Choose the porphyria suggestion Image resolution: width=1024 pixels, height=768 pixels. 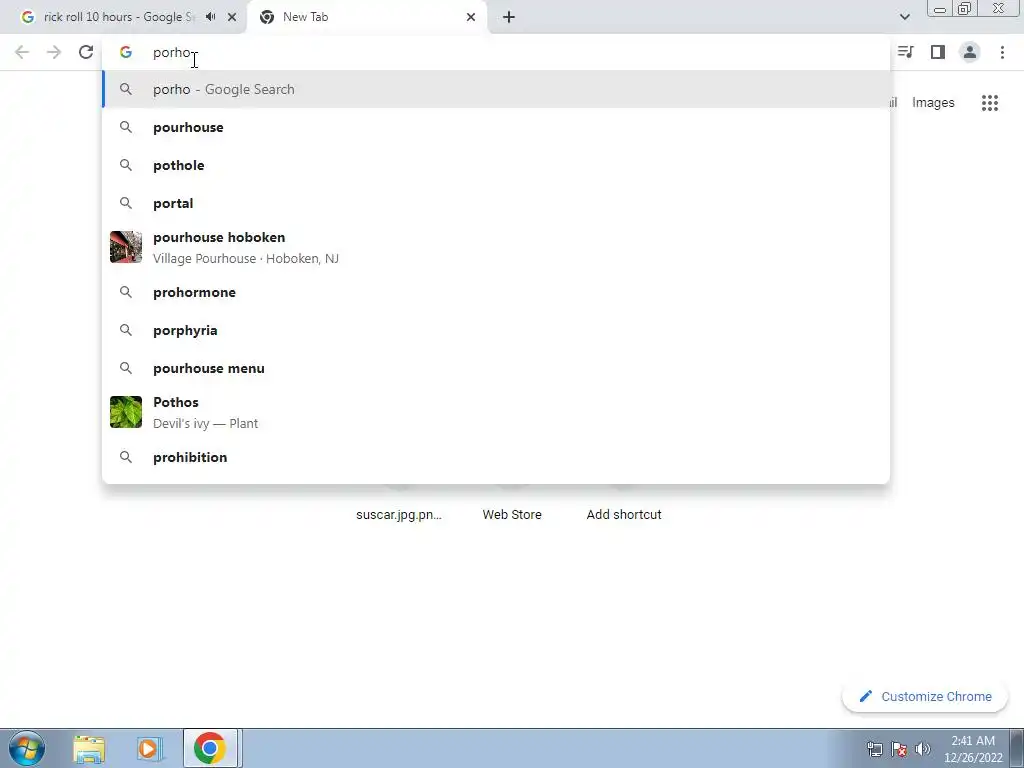pos(496,330)
